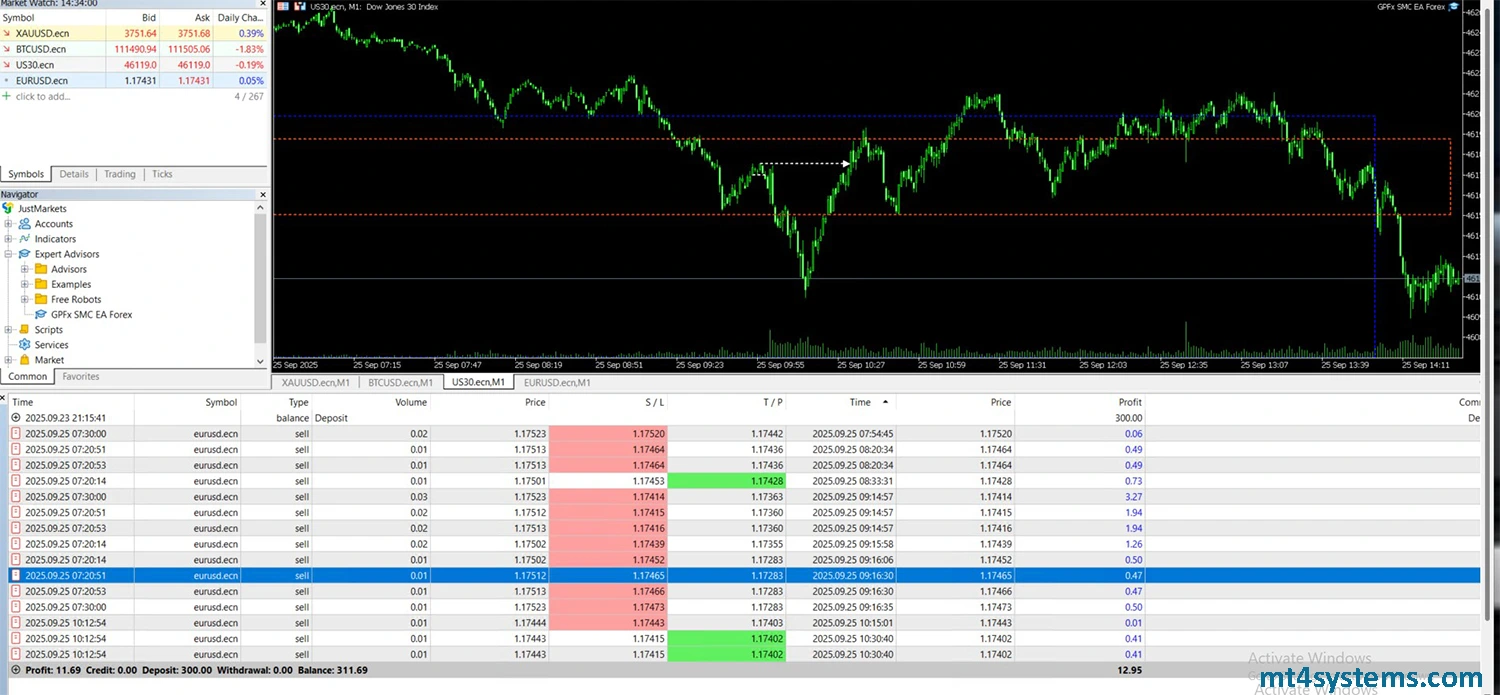Open the EURUSD.ecn,M1 chart tab
This screenshot has height=695, width=1500.
[557, 382]
